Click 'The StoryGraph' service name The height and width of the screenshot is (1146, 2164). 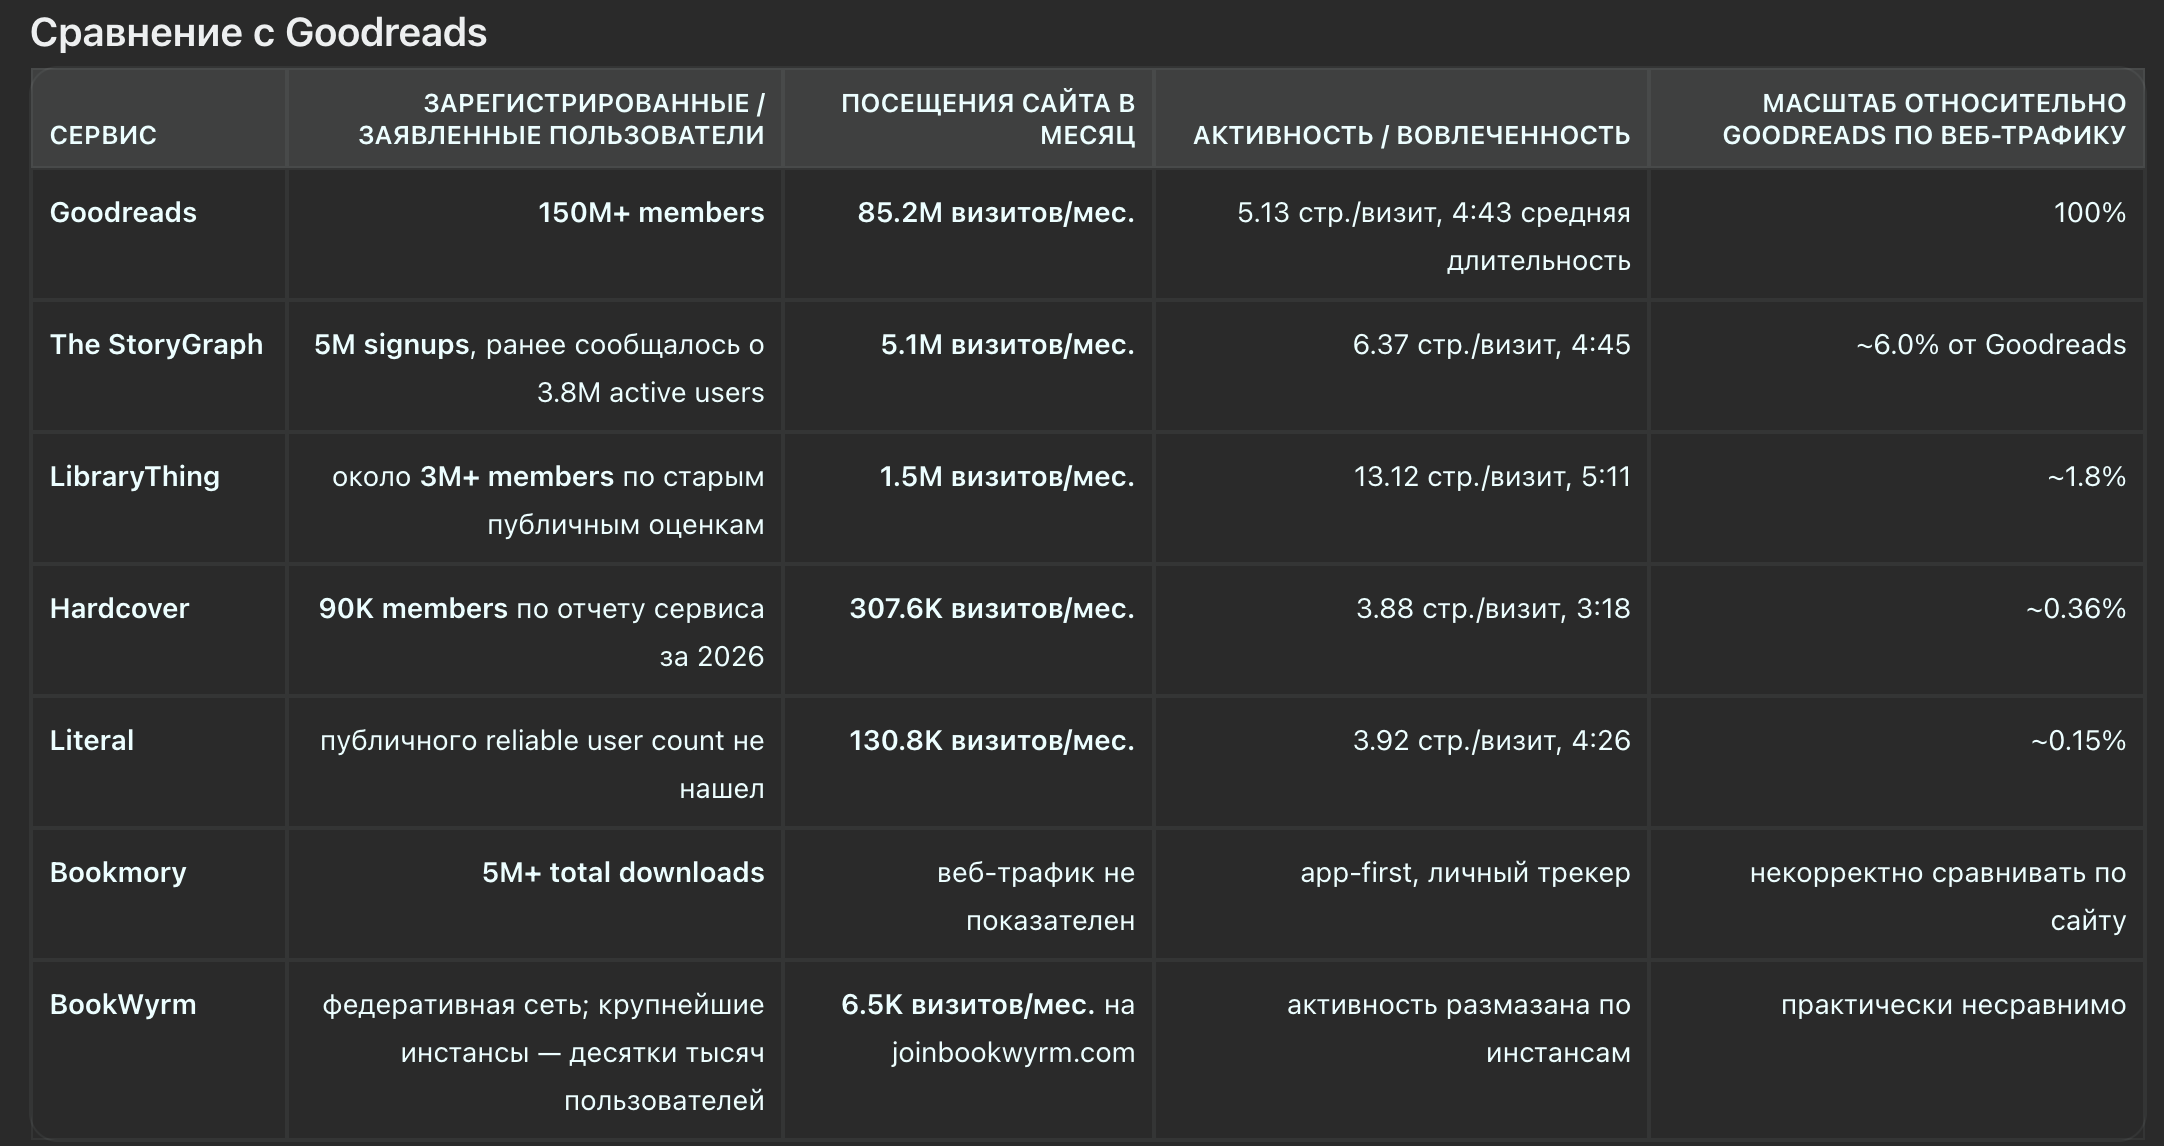point(156,345)
